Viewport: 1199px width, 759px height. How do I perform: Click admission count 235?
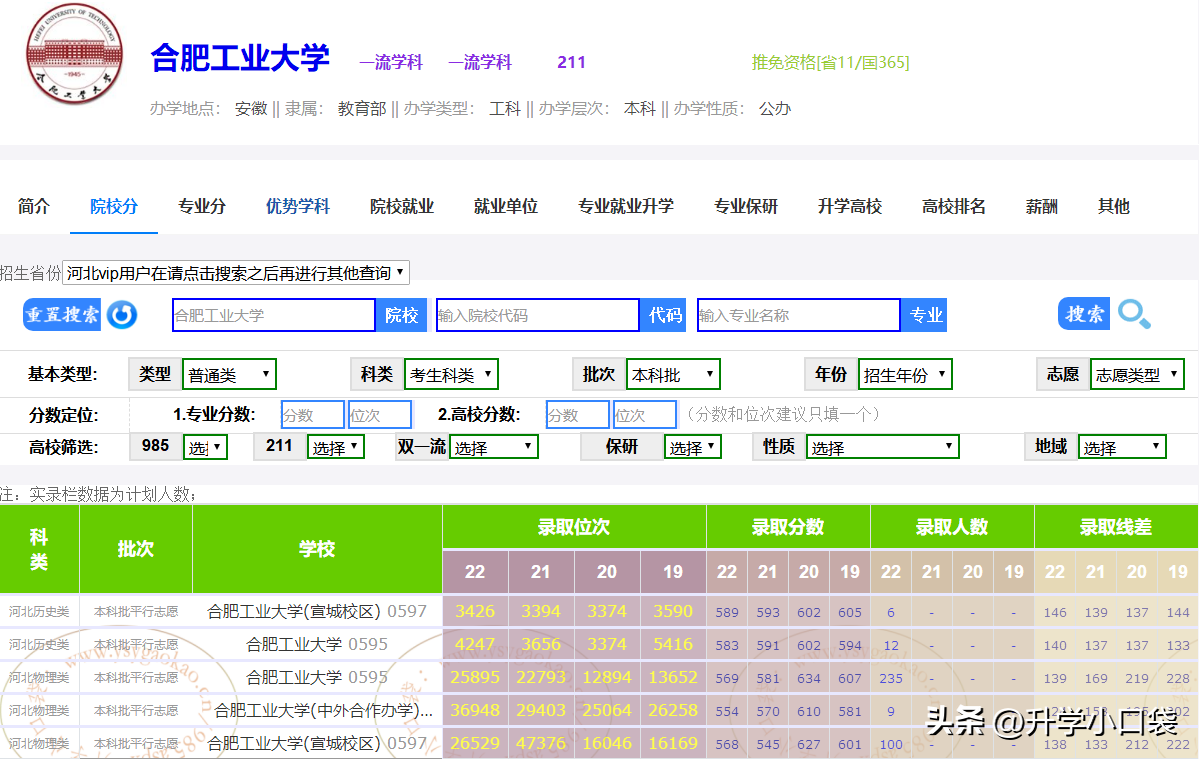(x=891, y=678)
